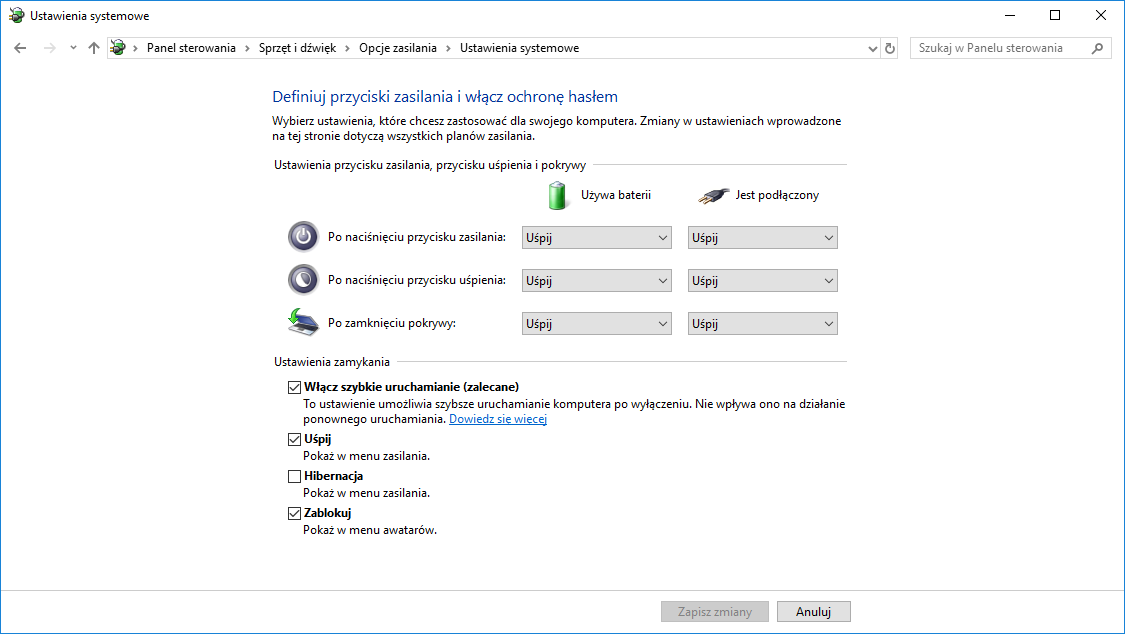The image size is (1125, 634).
Task: Enable the Hibernacja checkbox
Action: (294, 477)
